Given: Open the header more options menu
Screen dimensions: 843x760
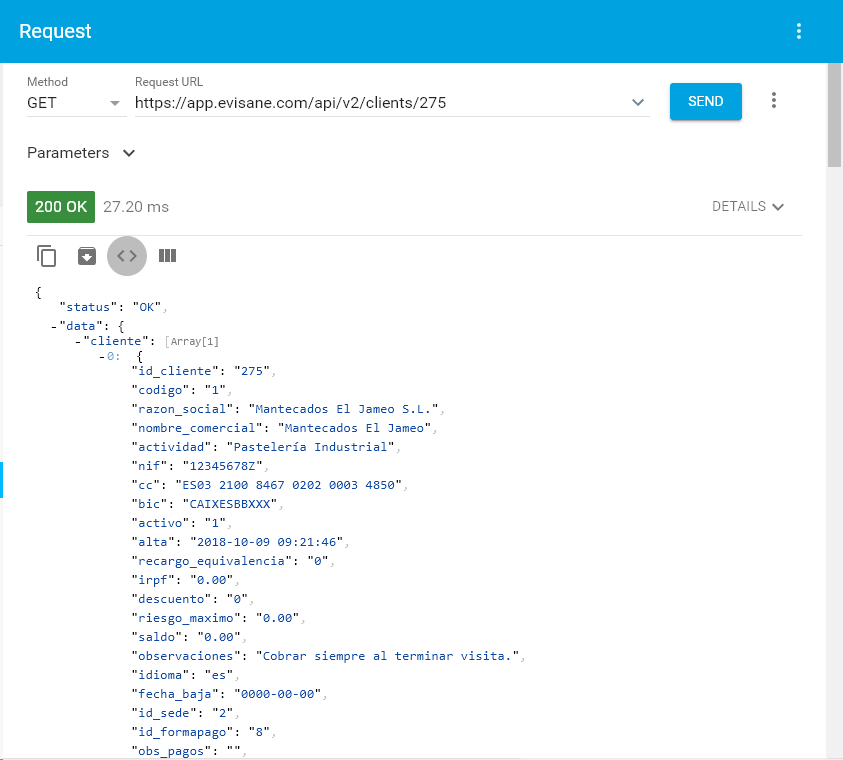Looking at the screenshot, I should click(x=798, y=31).
